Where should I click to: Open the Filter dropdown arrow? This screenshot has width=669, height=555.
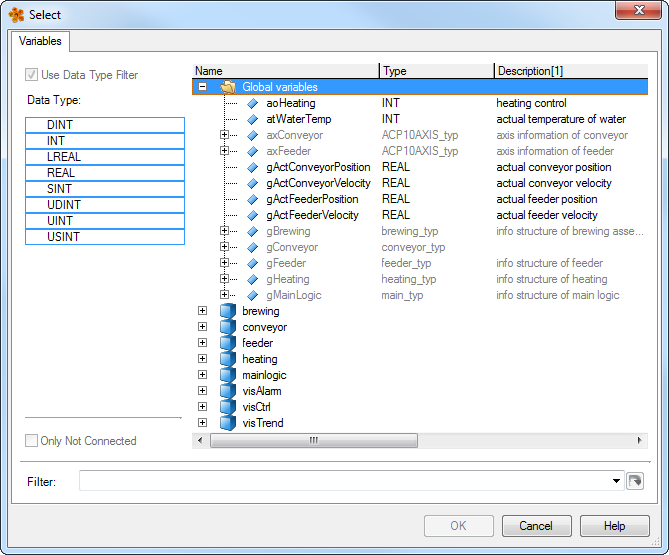click(617, 482)
